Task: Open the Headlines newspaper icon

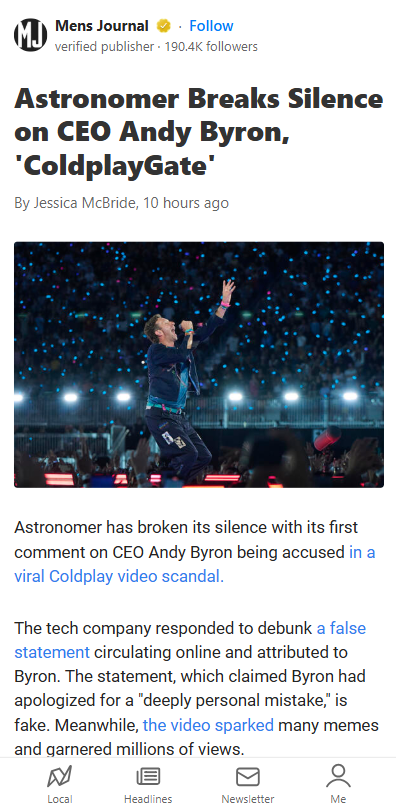Action: (148, 776)
